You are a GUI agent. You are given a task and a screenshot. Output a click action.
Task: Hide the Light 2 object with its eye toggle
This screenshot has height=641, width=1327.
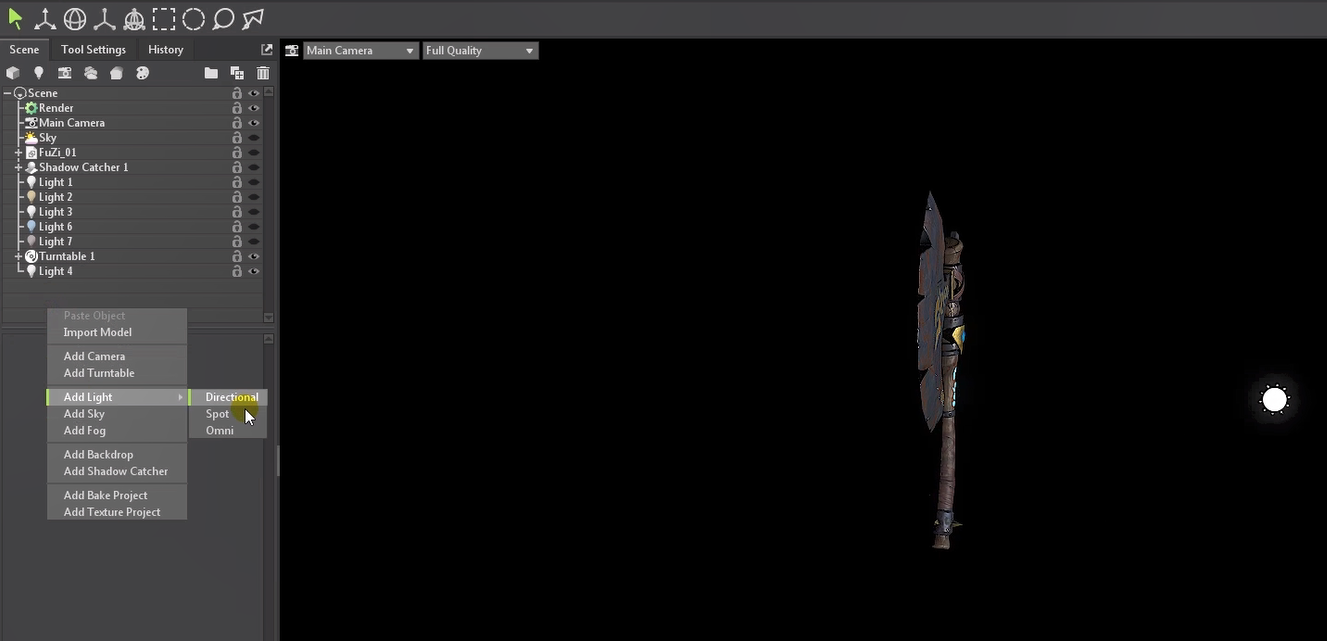coord(253,196)
